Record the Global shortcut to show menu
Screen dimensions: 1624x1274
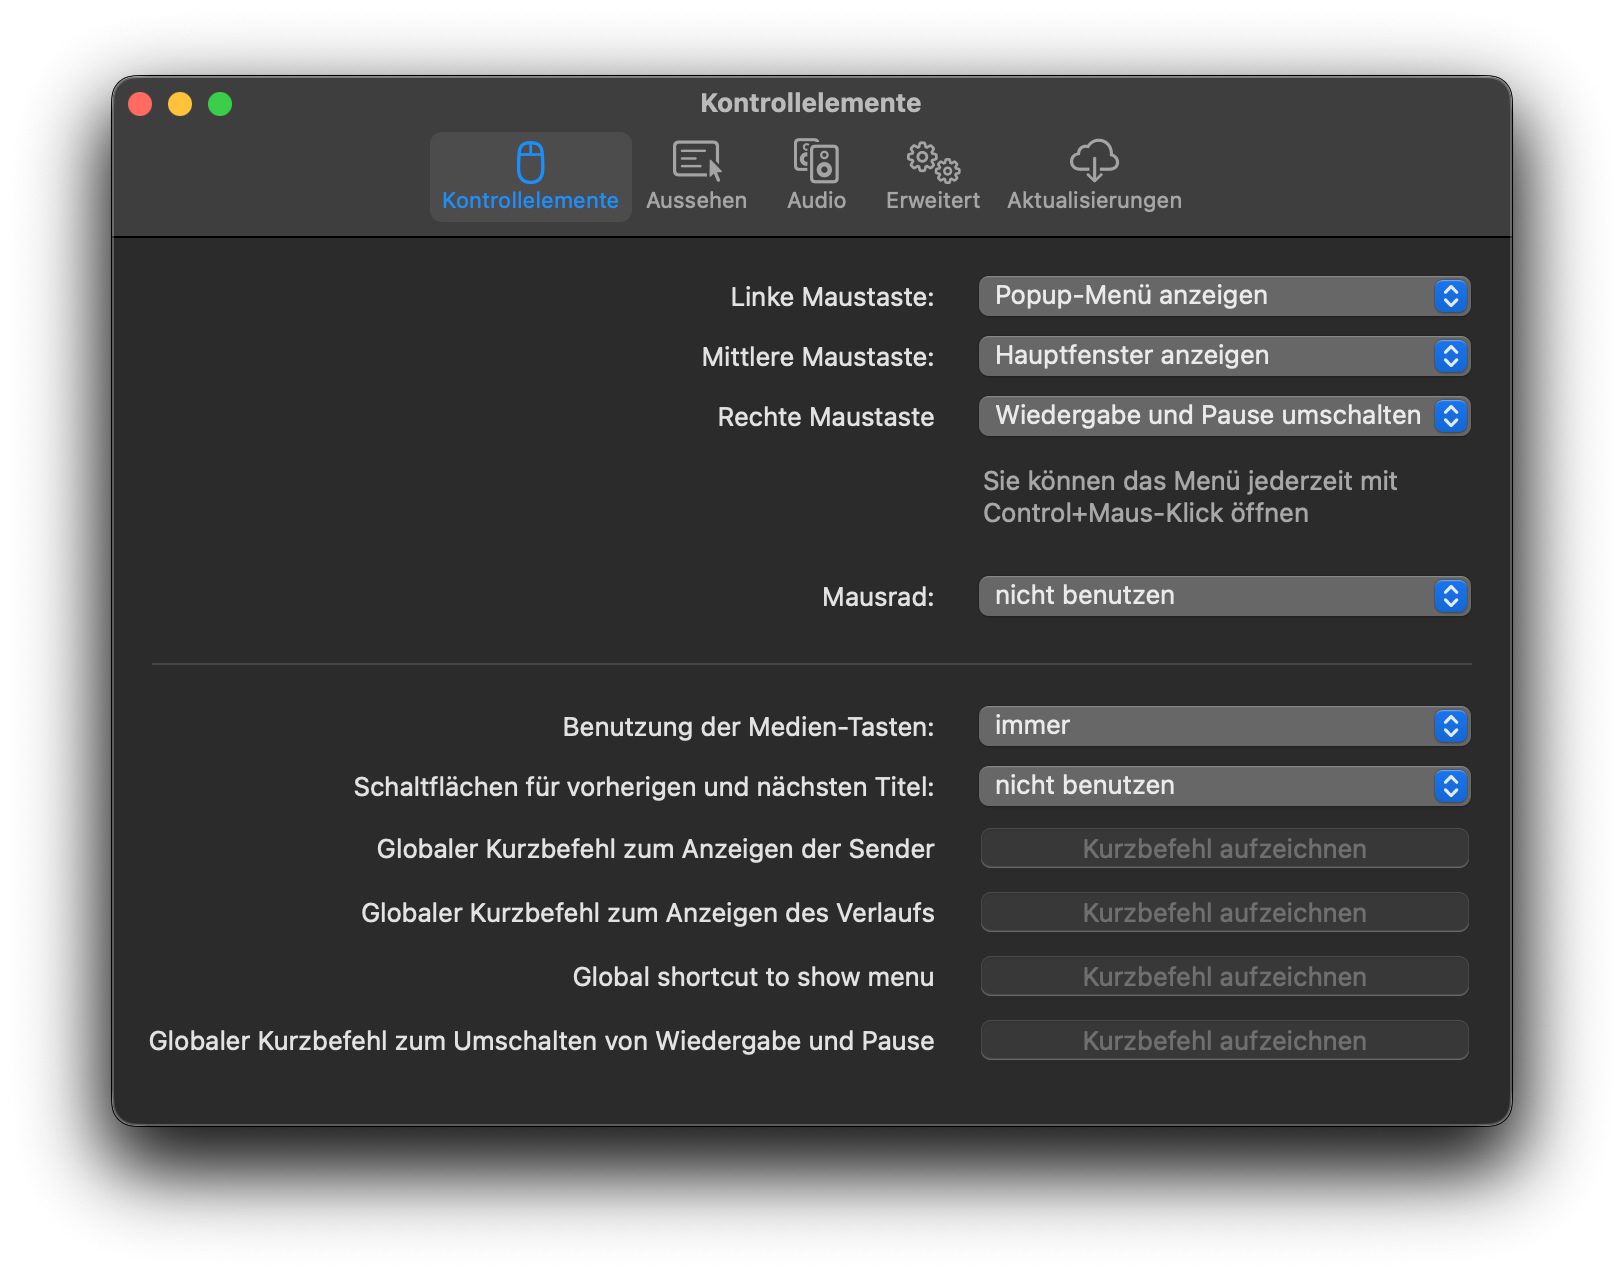pyautogui.click(x=1224, y=976)
